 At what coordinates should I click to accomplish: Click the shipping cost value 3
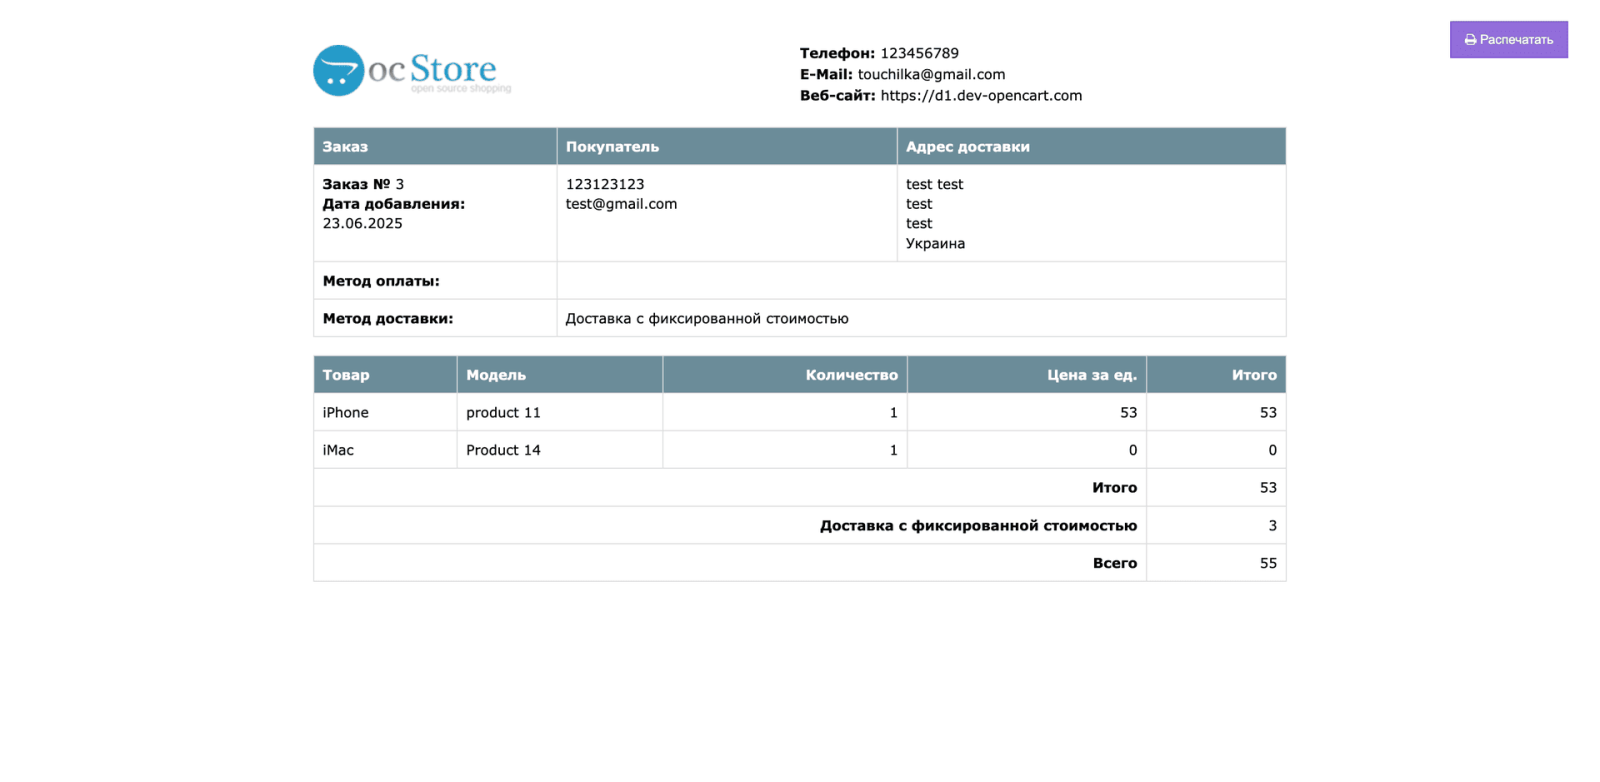[x=1272, y=525]
